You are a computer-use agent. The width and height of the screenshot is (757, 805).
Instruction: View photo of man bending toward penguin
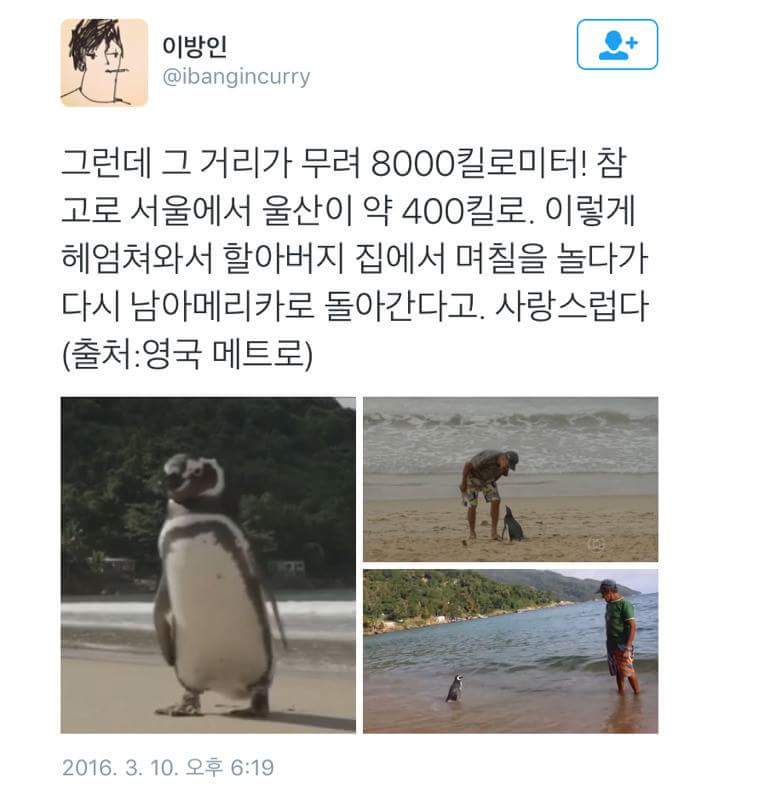pyautogui.click(x=511, y=479)
